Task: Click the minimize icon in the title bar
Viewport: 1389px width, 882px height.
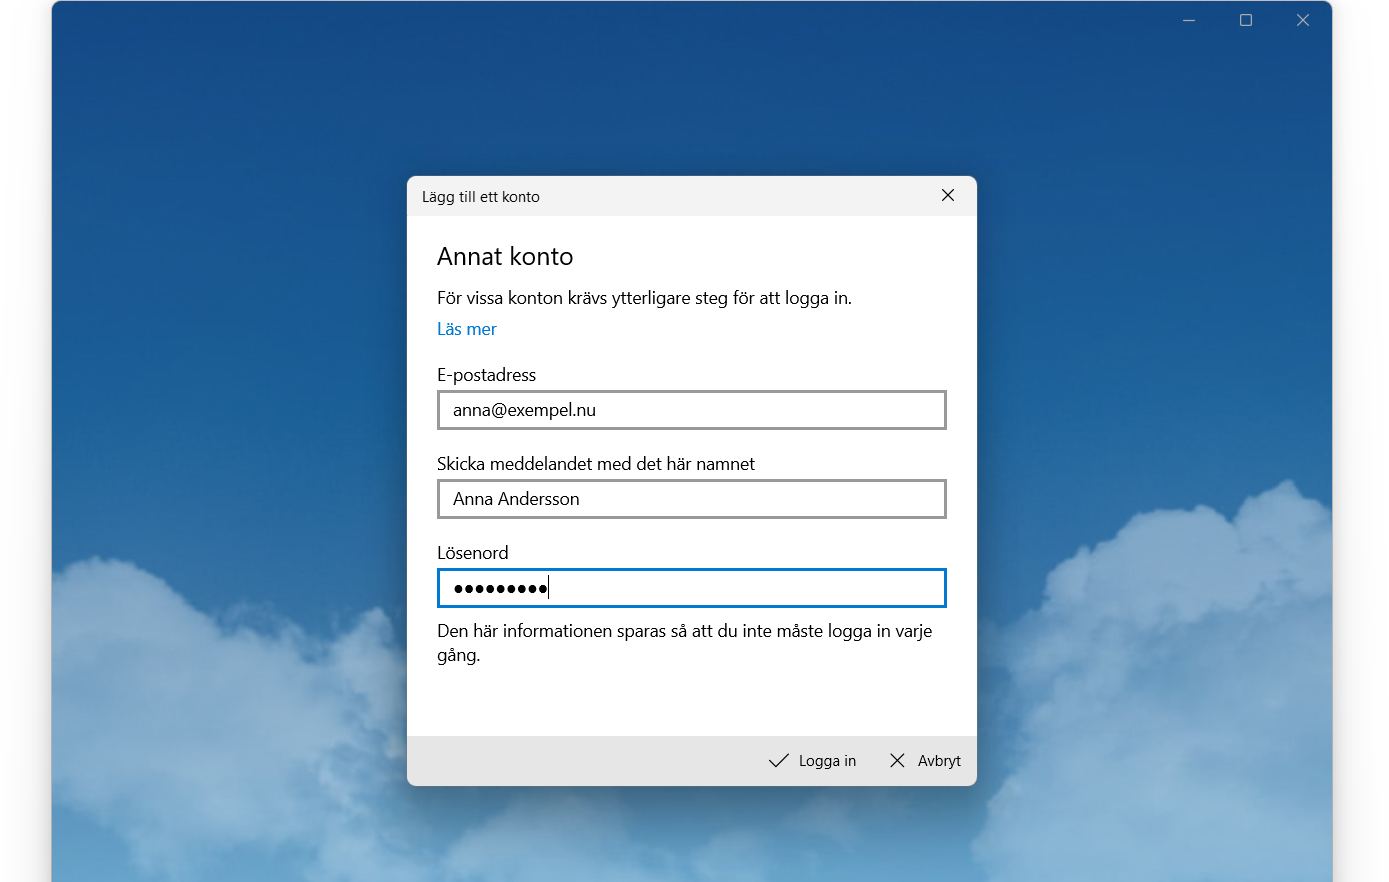Action: pos(1187,19)
